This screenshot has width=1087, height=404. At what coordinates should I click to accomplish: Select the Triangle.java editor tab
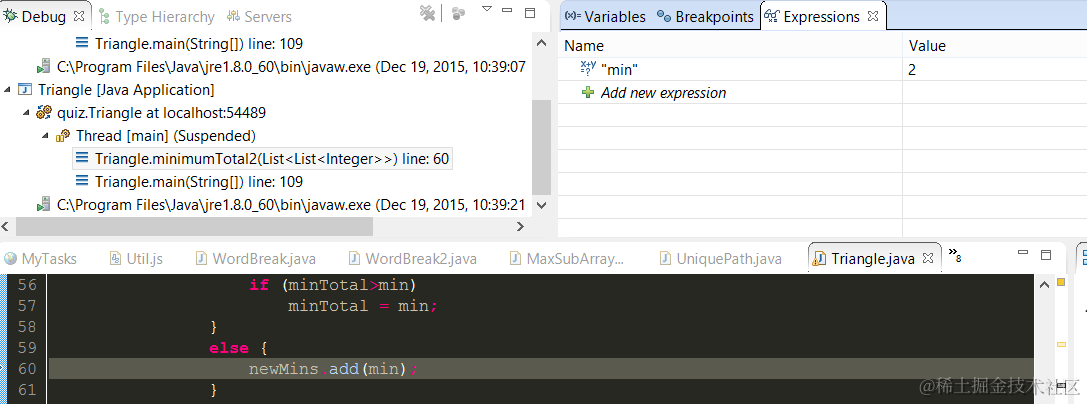pyautogui.click(x=873, y=259)
